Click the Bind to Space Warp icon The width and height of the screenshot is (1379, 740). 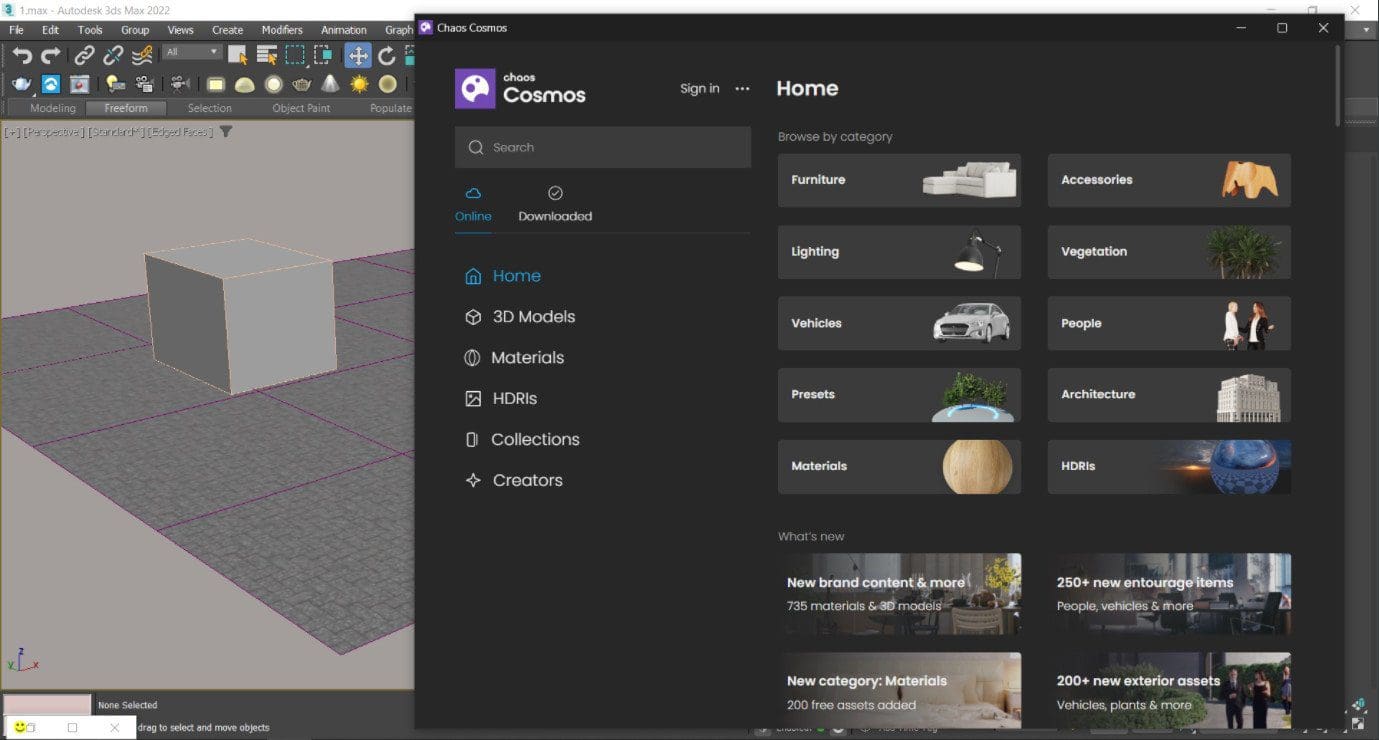pos(142,55)
